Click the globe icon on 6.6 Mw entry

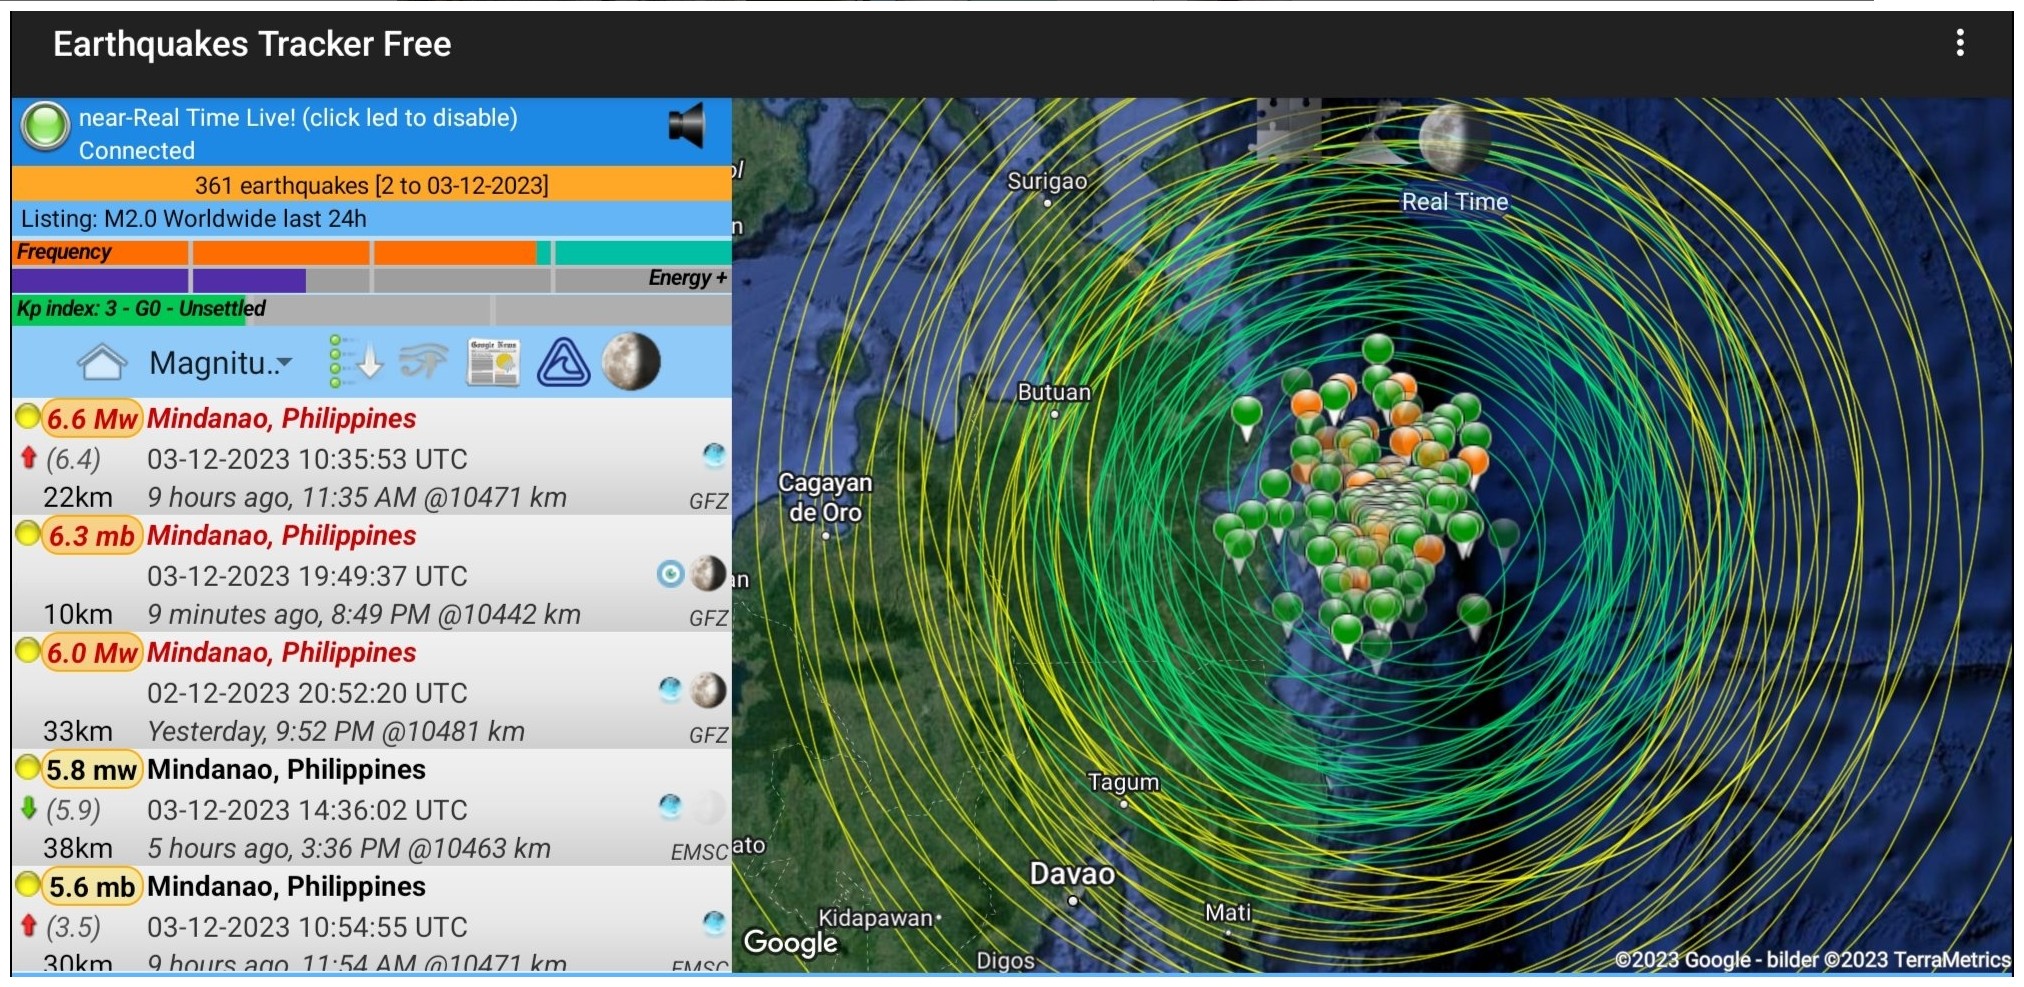(714, 456)
